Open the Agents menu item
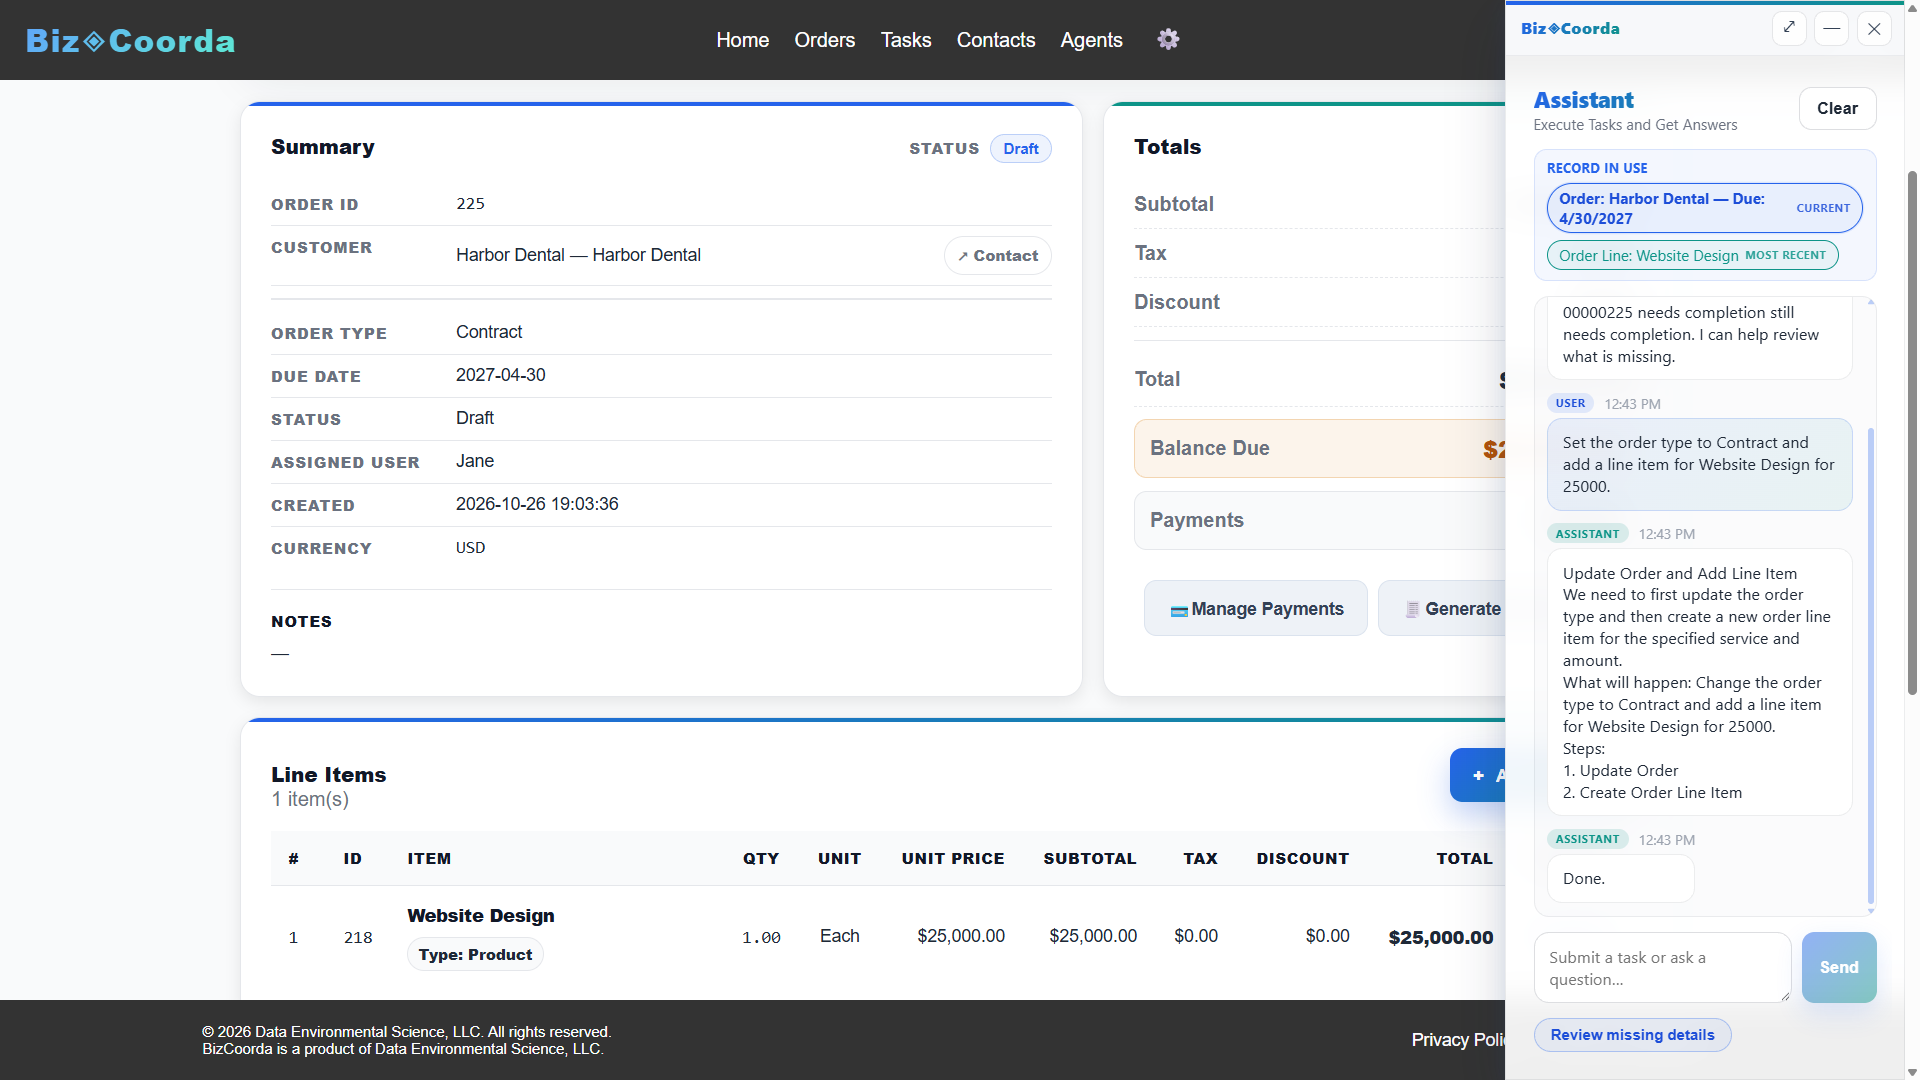Viewport: 1920px width, 1080px height. (1091, 40)
